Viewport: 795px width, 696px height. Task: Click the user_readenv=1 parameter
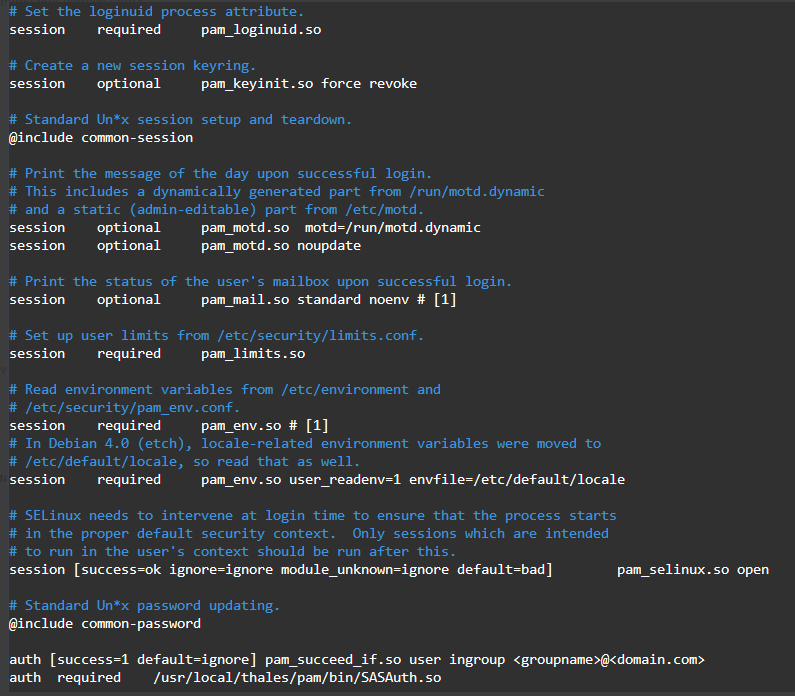pyautogui.click(x=341, y=479)
